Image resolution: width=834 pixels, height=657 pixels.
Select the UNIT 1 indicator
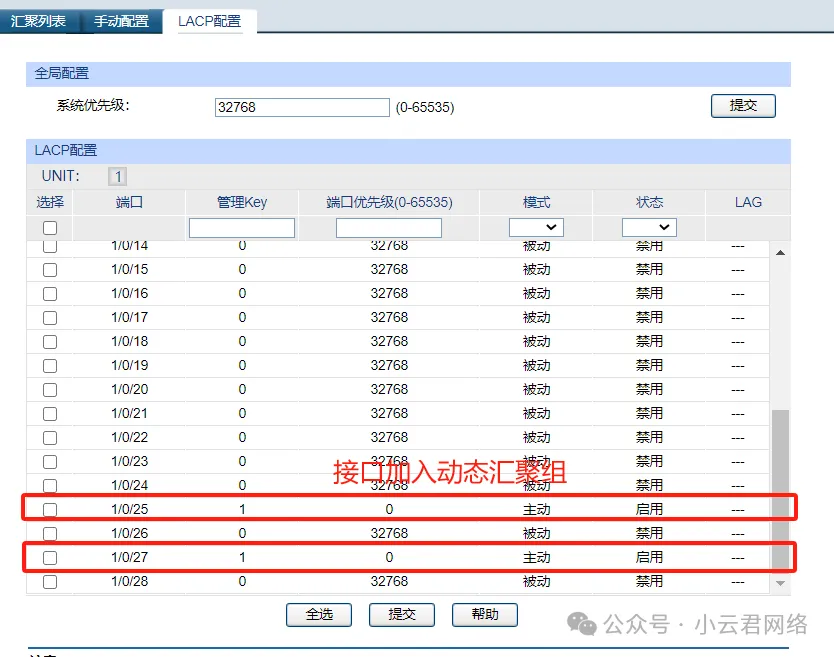tap(118, 176)
